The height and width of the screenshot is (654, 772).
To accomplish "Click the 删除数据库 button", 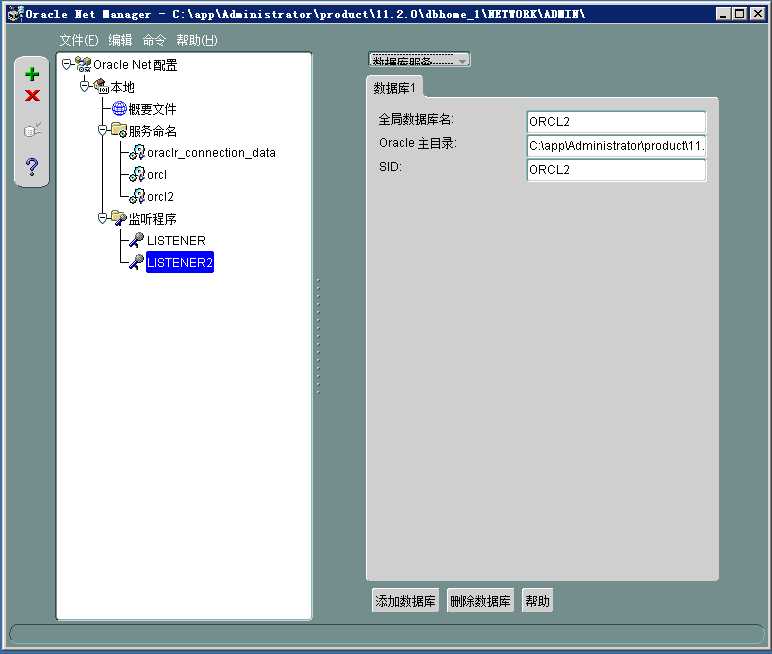I will 480,600.
